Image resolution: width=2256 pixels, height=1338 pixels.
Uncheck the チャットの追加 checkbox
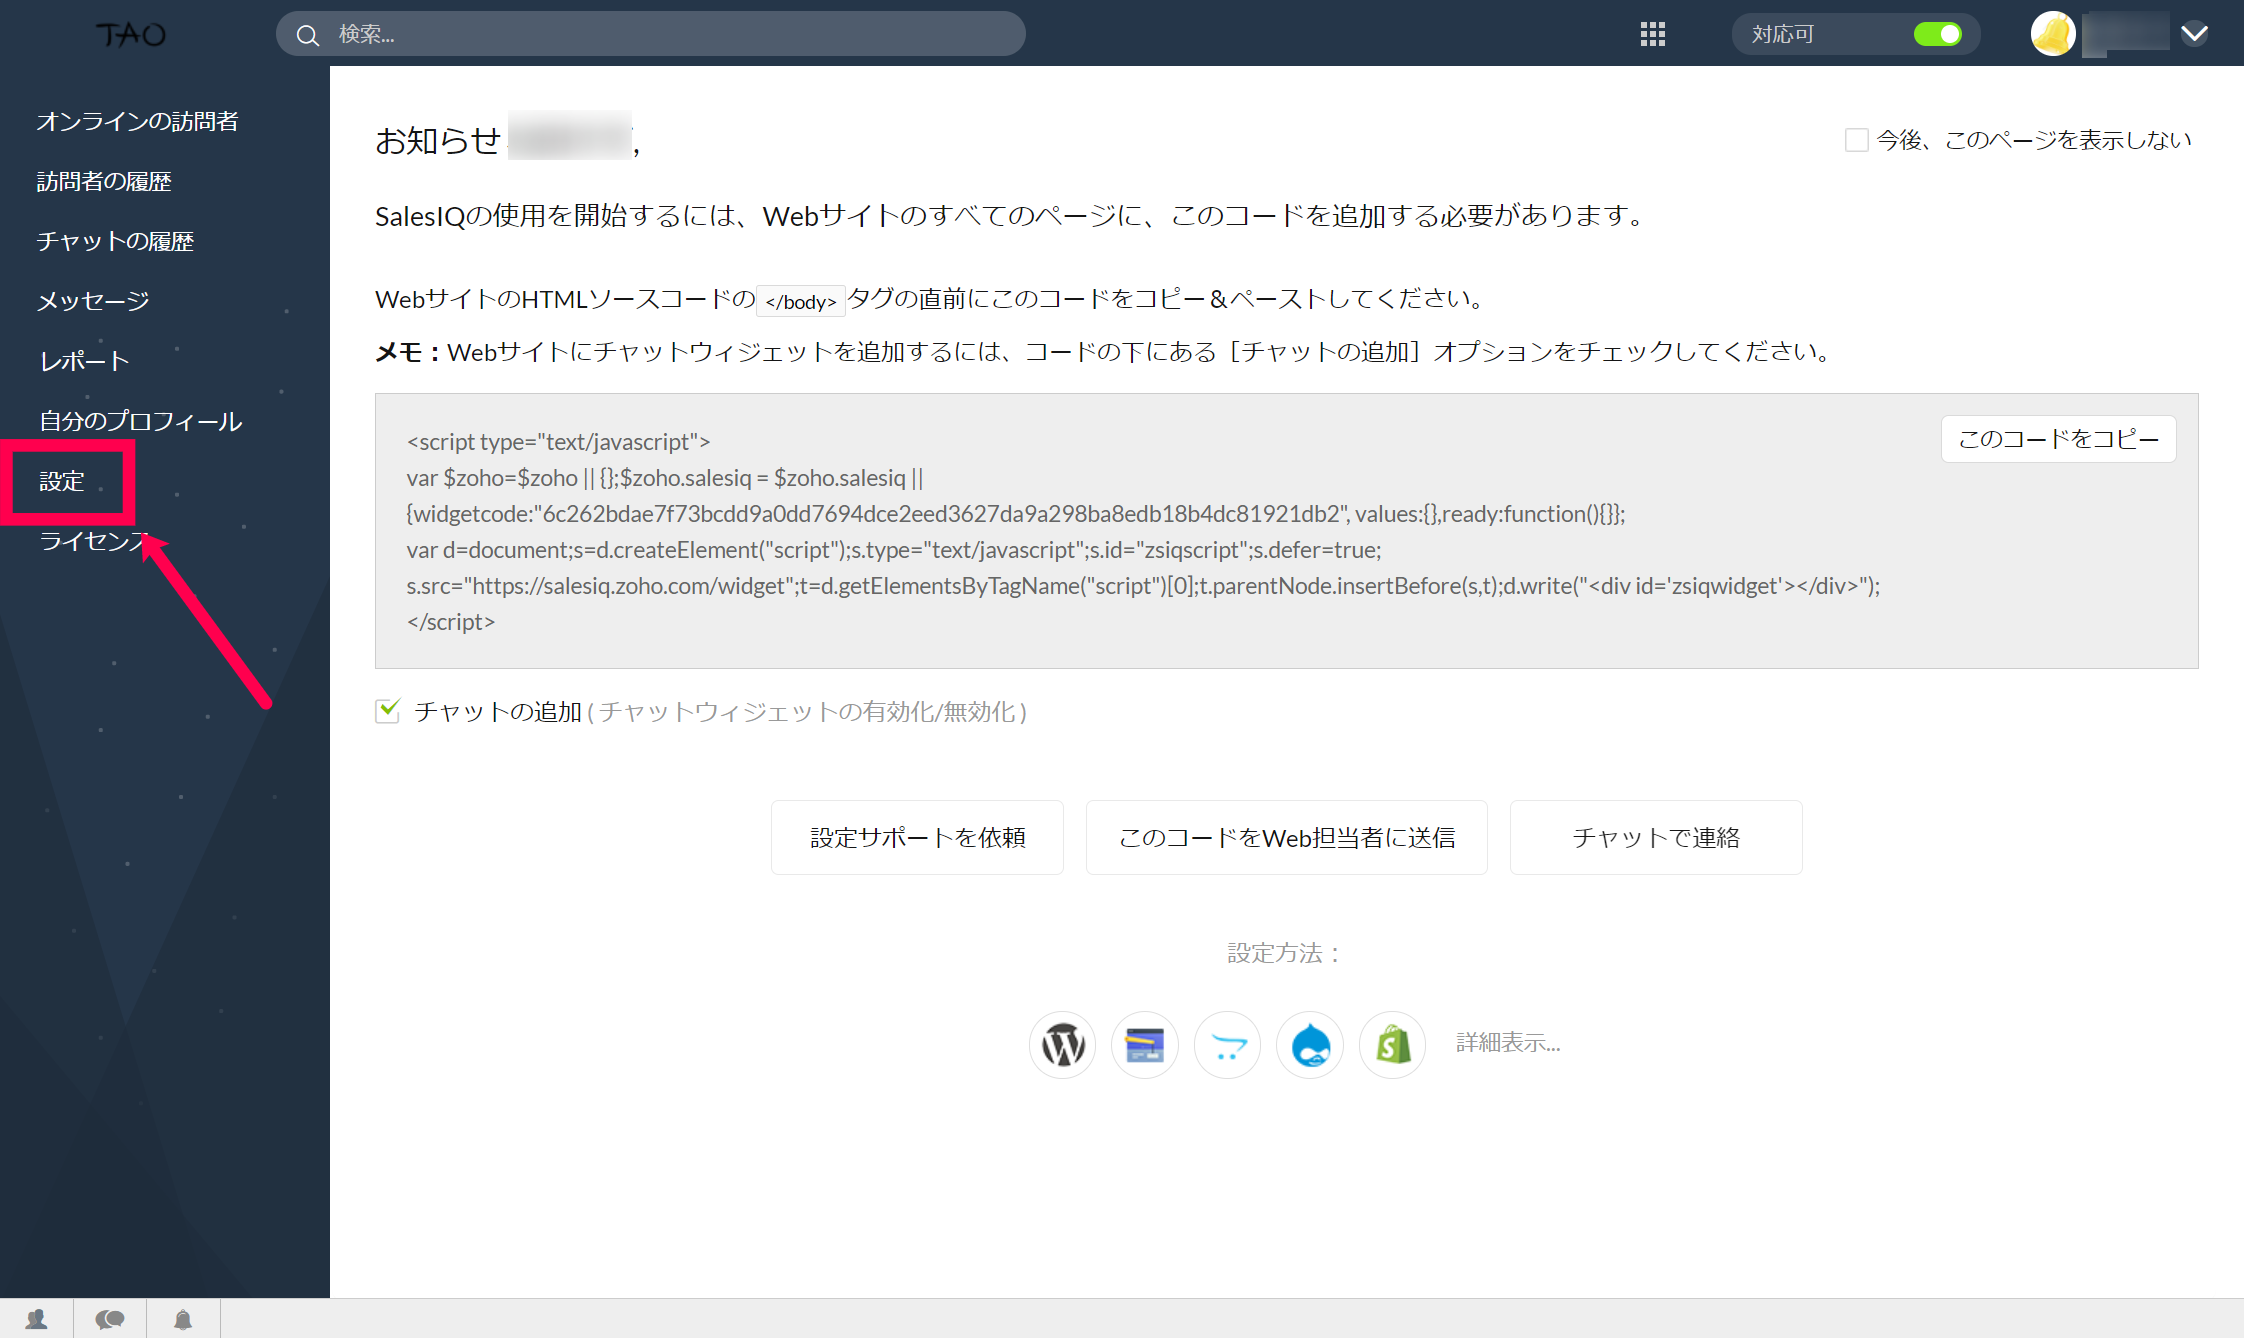388,711
